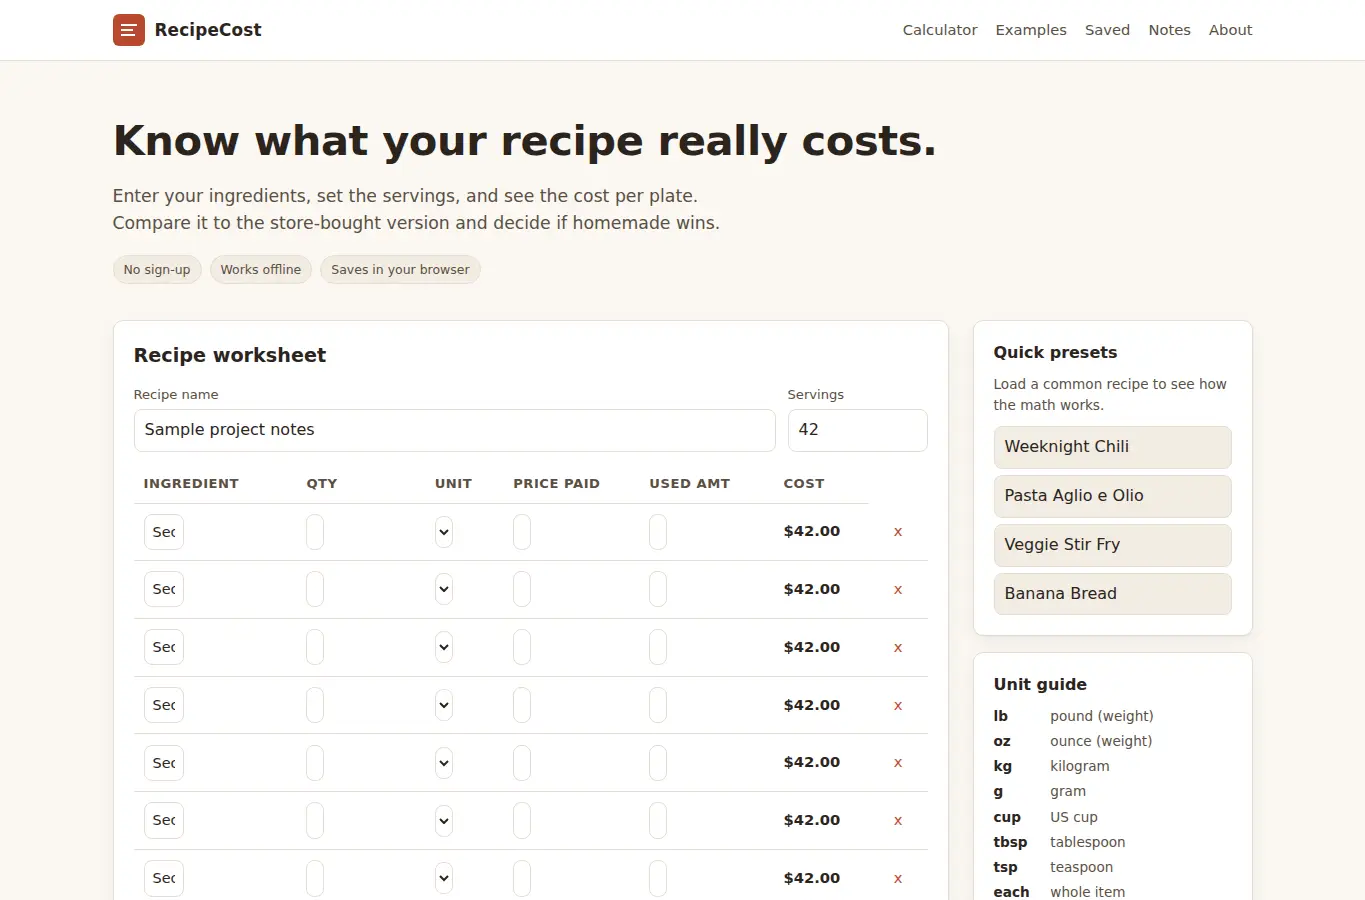Image resolution: width=1365 pixels, height=900 pixels.
Task: Click the second row's Price Paid field
Action: click(x=522, y=590)
